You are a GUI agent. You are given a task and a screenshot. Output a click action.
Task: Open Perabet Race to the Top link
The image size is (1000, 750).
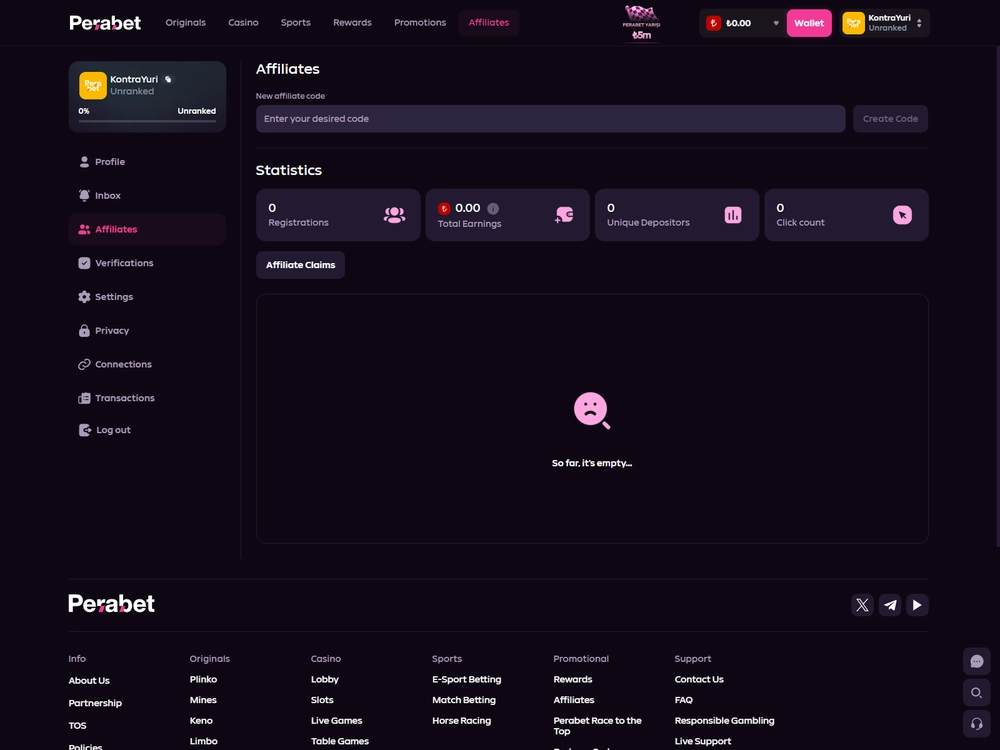coord(598,726)
